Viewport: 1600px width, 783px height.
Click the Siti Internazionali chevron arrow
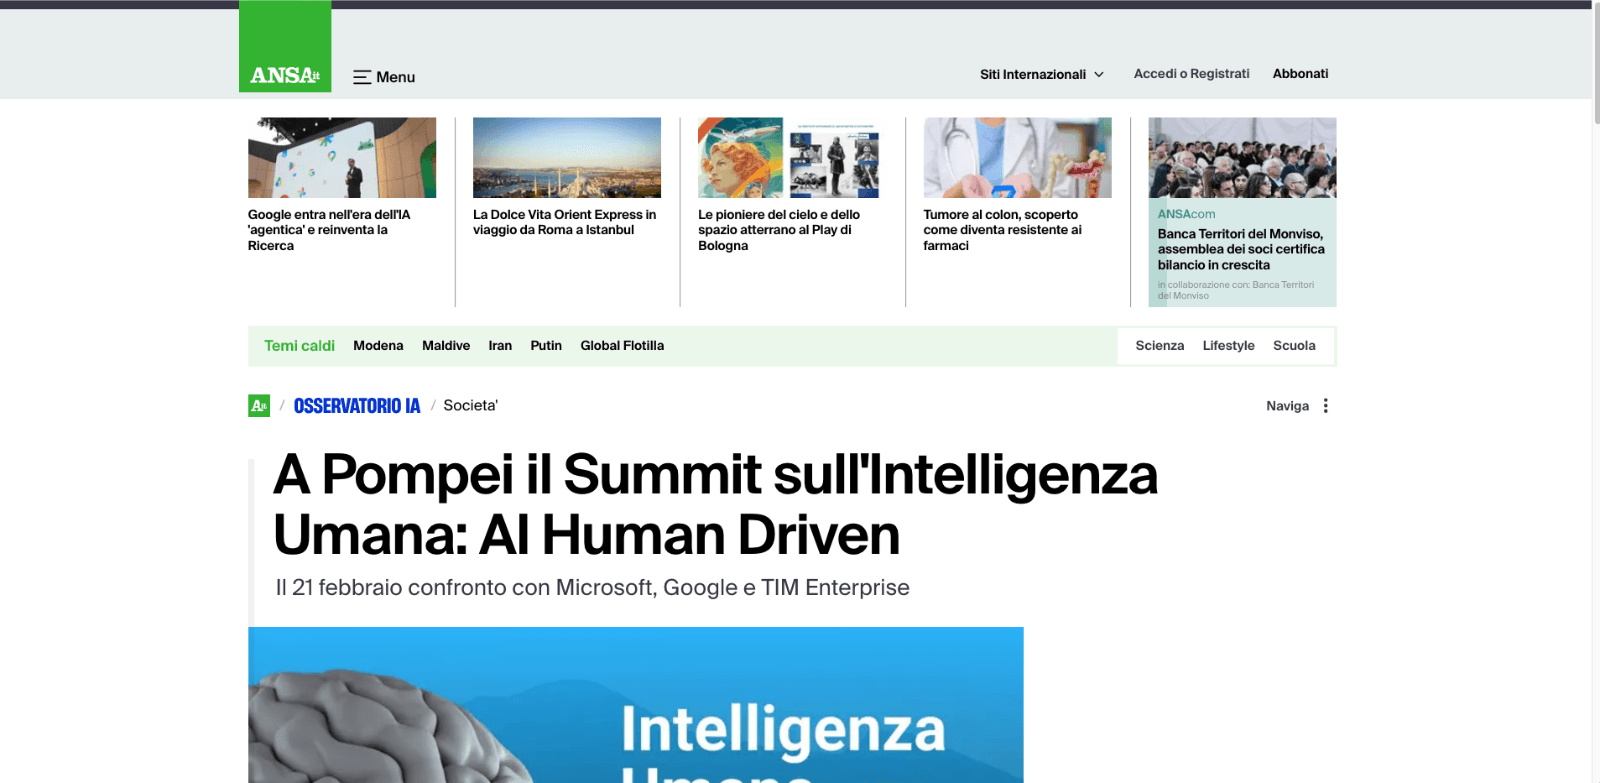(x=1099, y=75)
